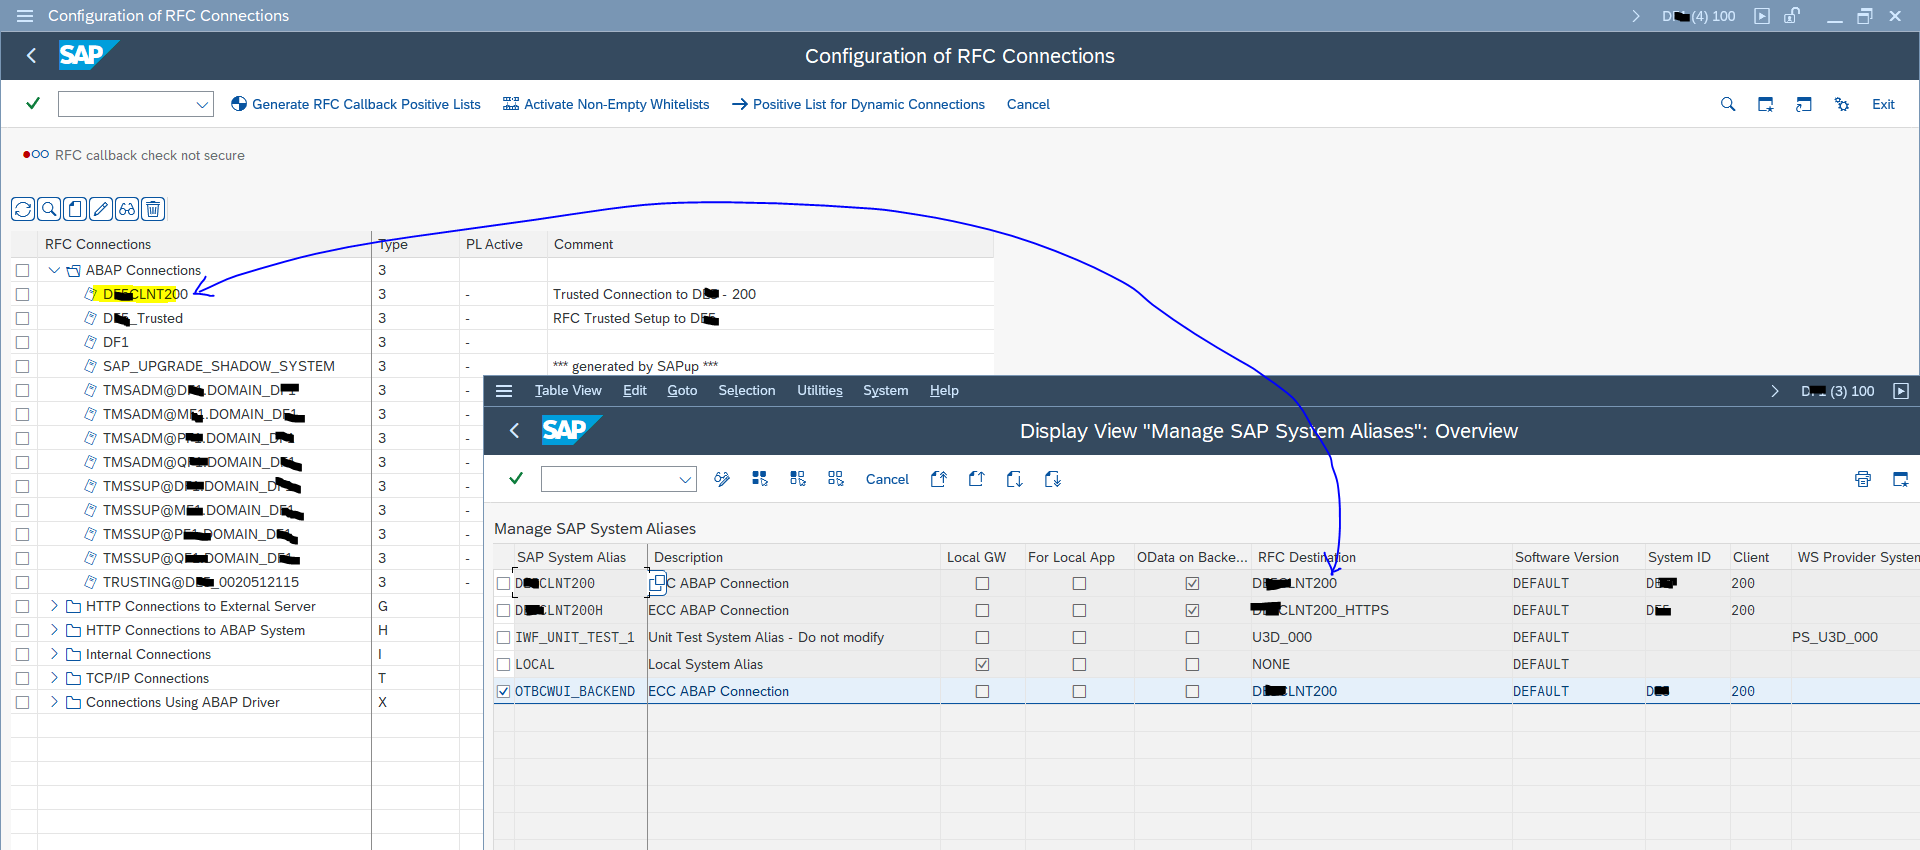
Task: Click the Edit pencil icon above the RFC tree
Action: pyautogui.click(x=101, y=209)
